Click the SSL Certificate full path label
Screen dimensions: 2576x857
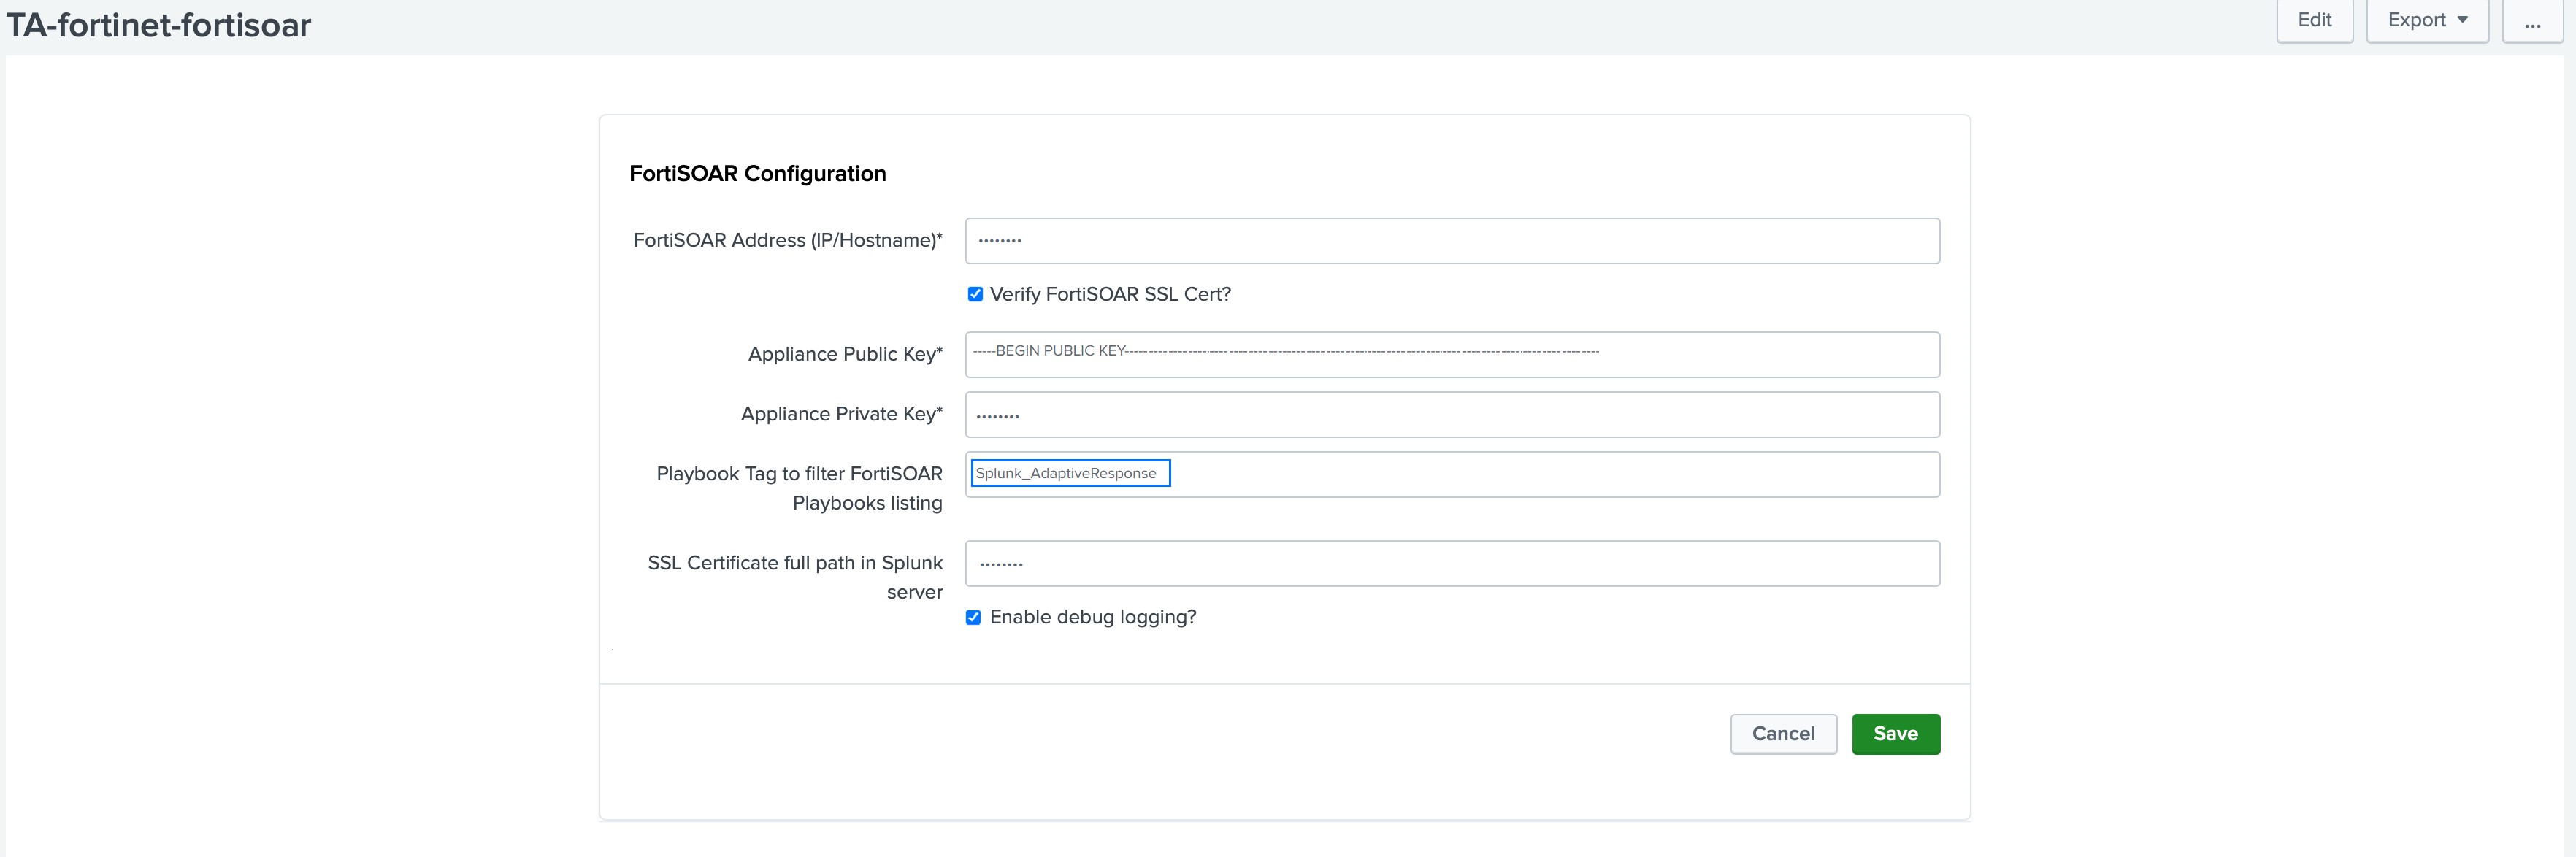pos(795,564)
